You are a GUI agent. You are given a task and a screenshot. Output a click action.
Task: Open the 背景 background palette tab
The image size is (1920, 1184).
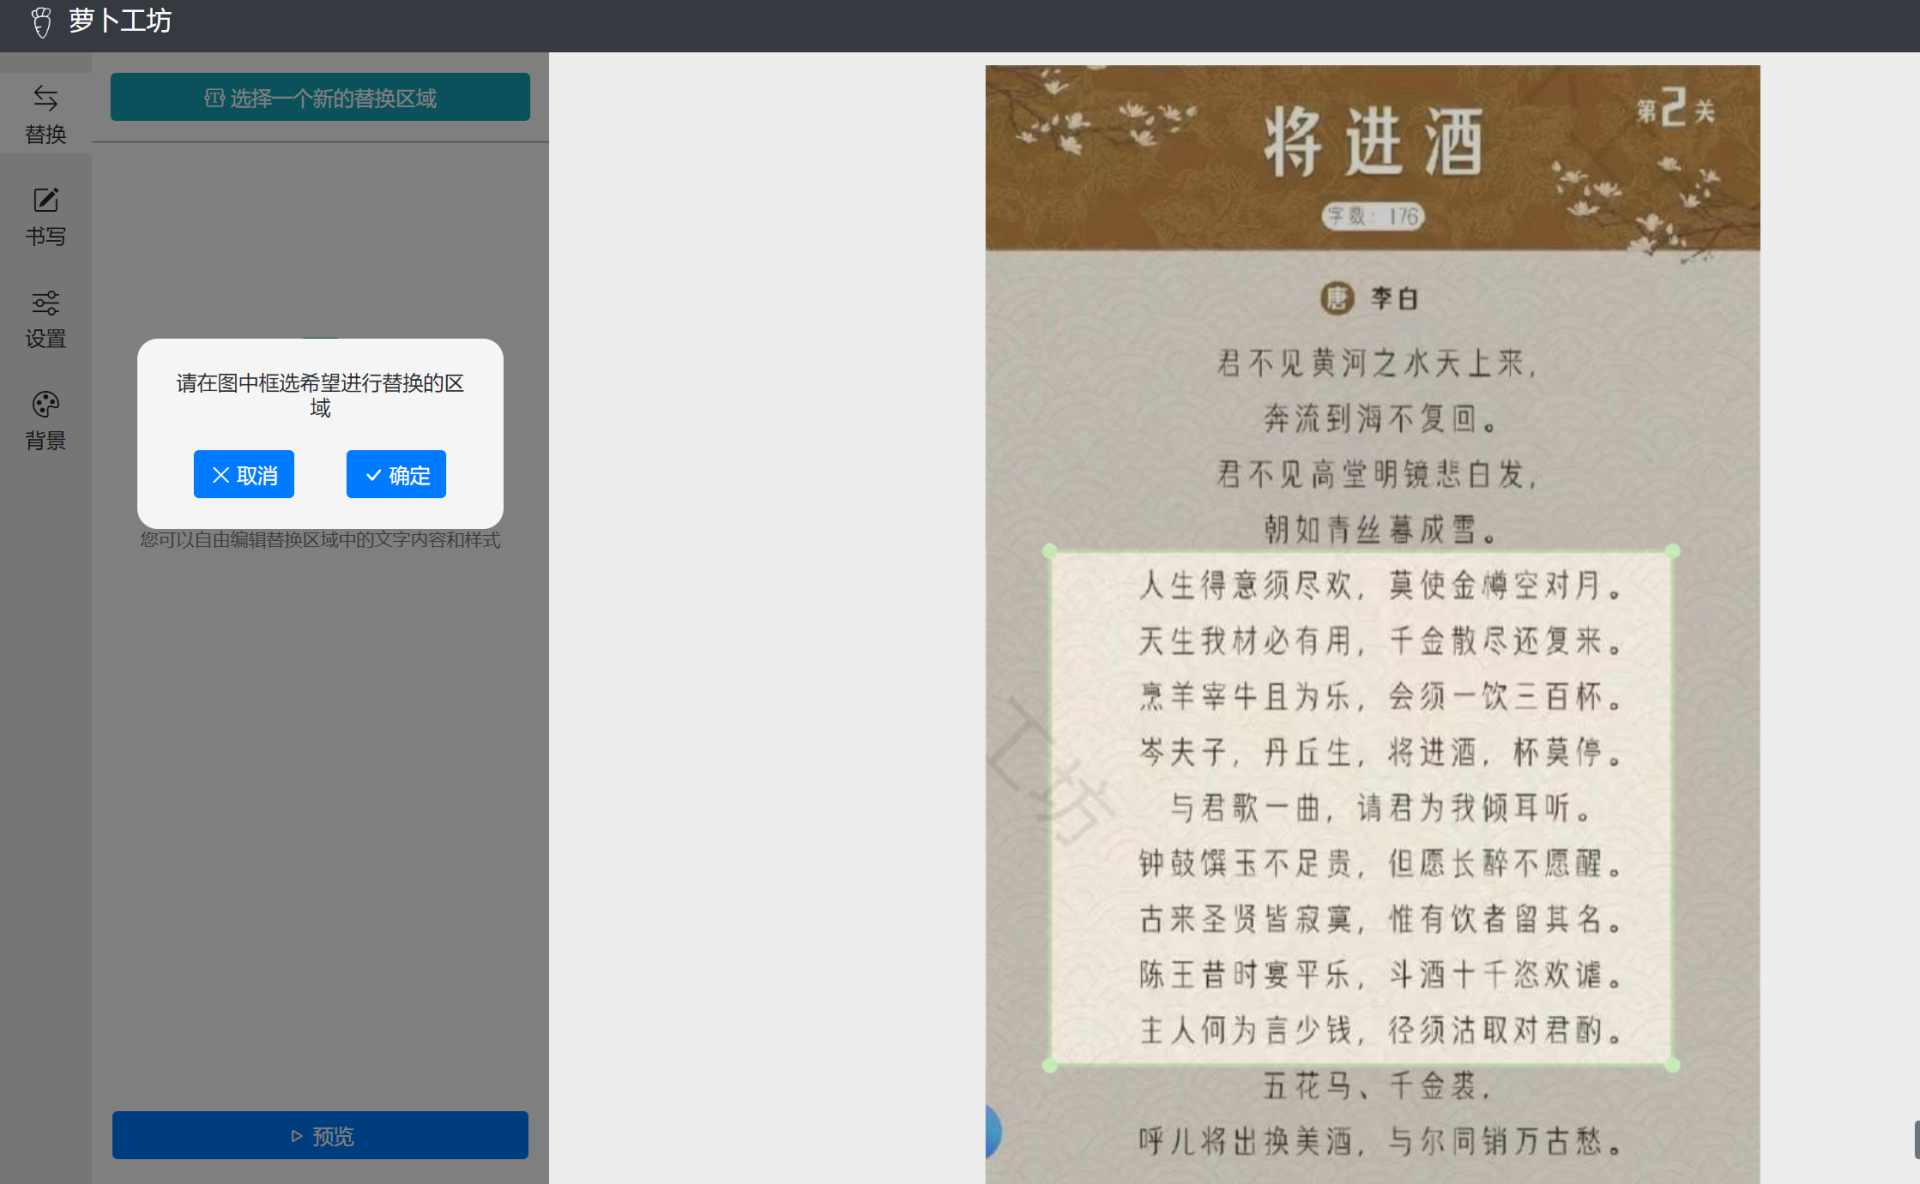click(45, 420)
